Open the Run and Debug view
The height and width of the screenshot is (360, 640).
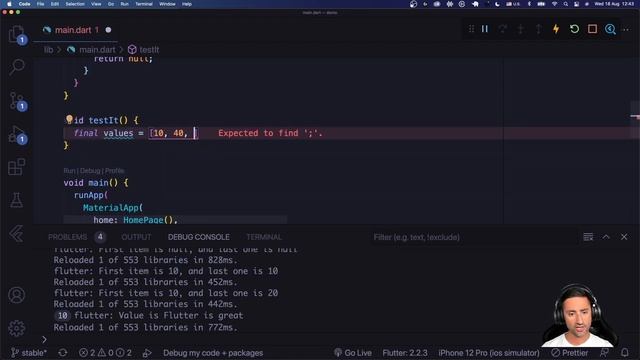point(17,134)
